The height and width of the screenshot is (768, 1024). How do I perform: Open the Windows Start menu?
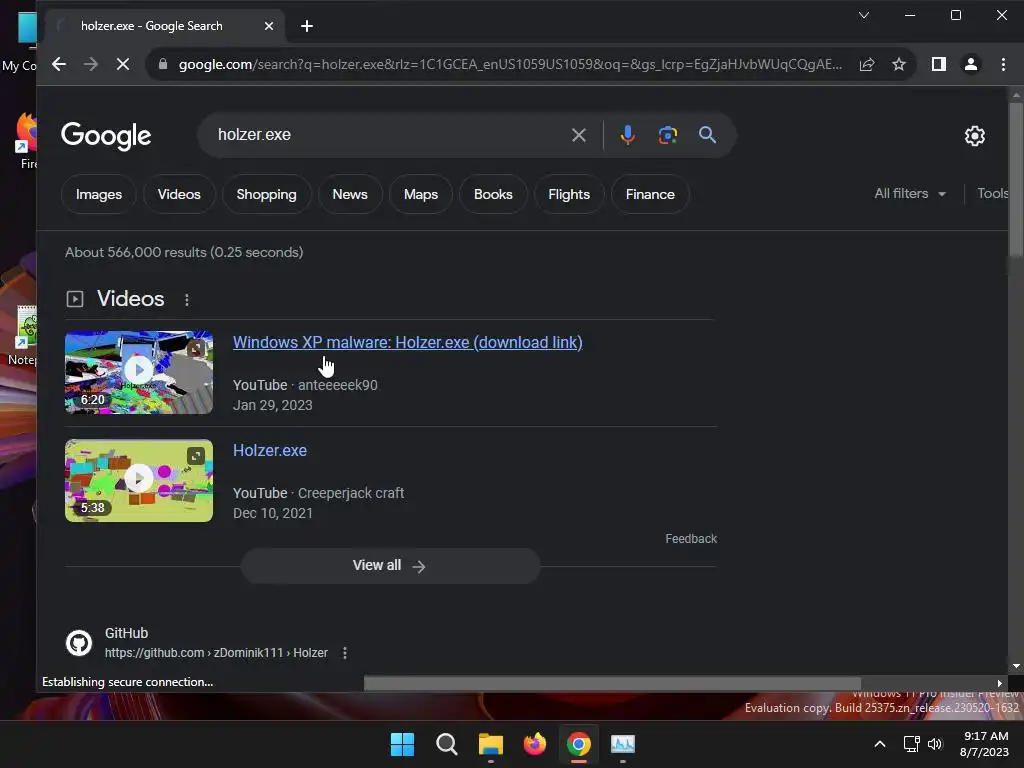coord(402,744)
